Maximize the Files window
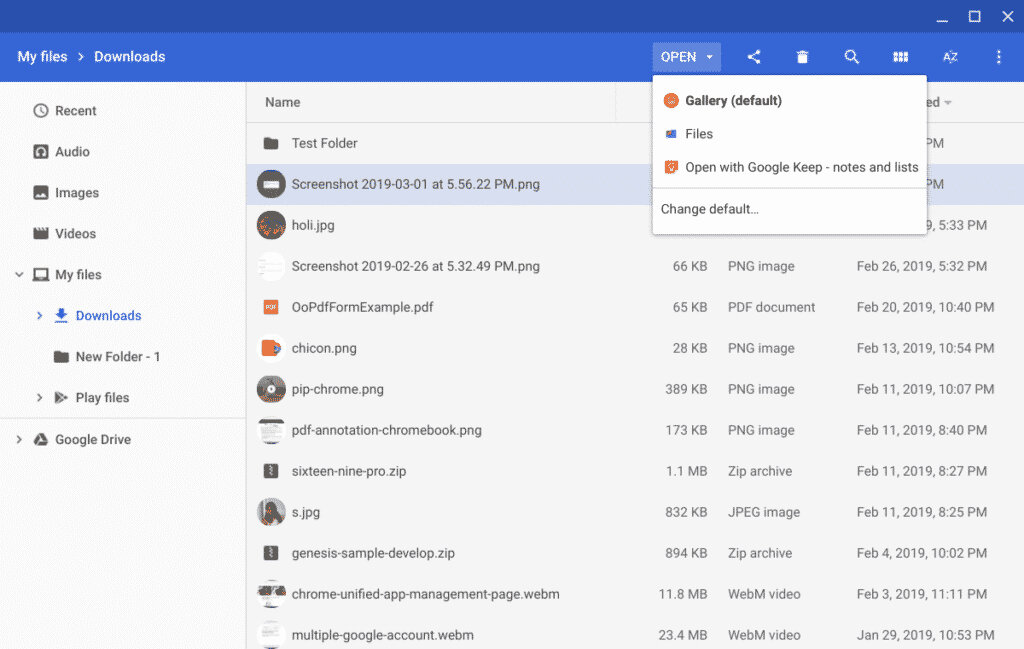This screenshot has height=649, width=1024. pos(974,16)
